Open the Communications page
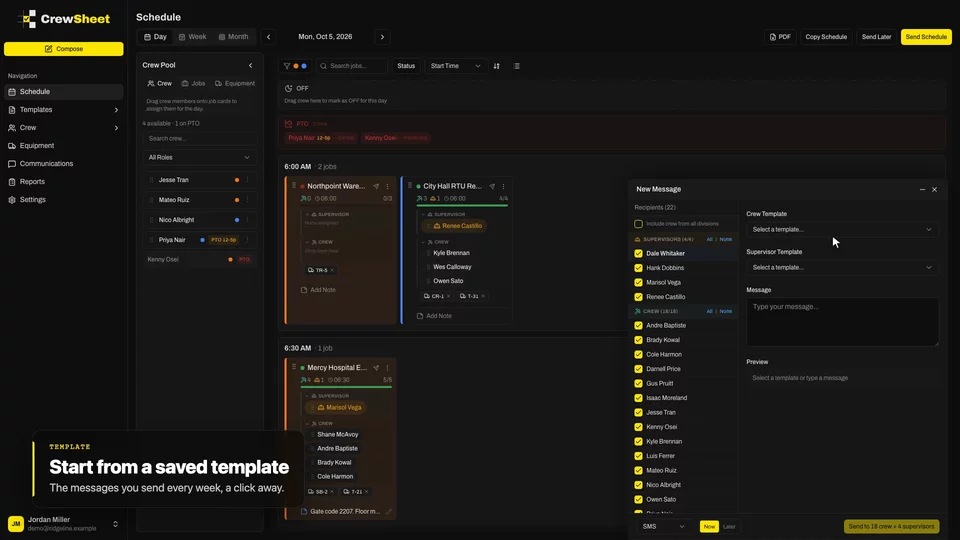 63,163
